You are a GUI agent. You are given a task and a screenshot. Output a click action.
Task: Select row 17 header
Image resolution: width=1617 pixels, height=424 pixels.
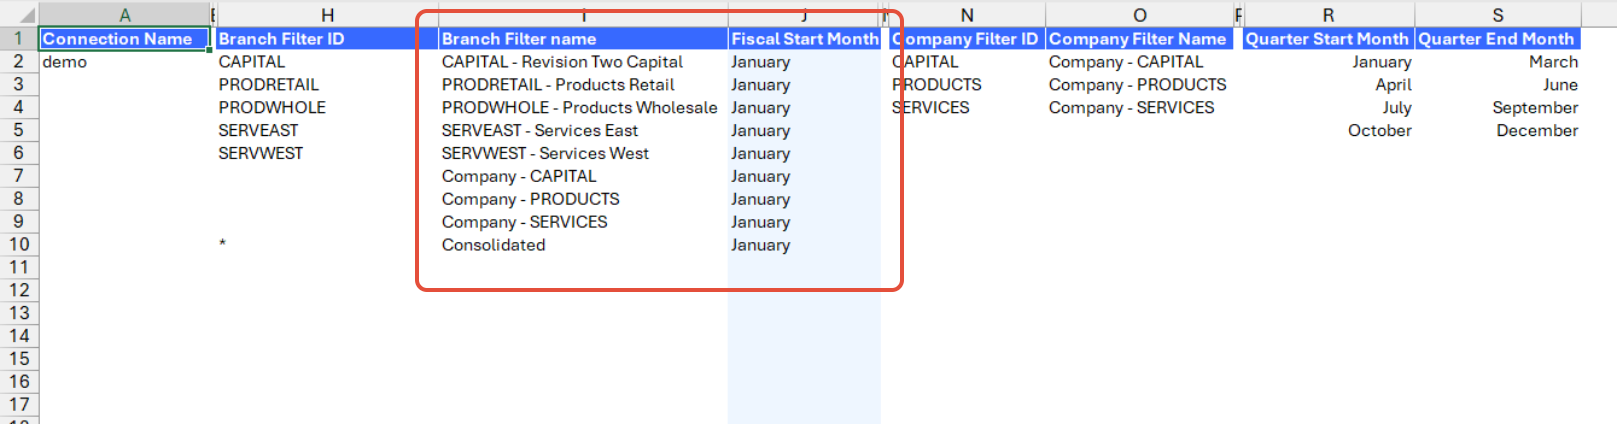point(18,405)
